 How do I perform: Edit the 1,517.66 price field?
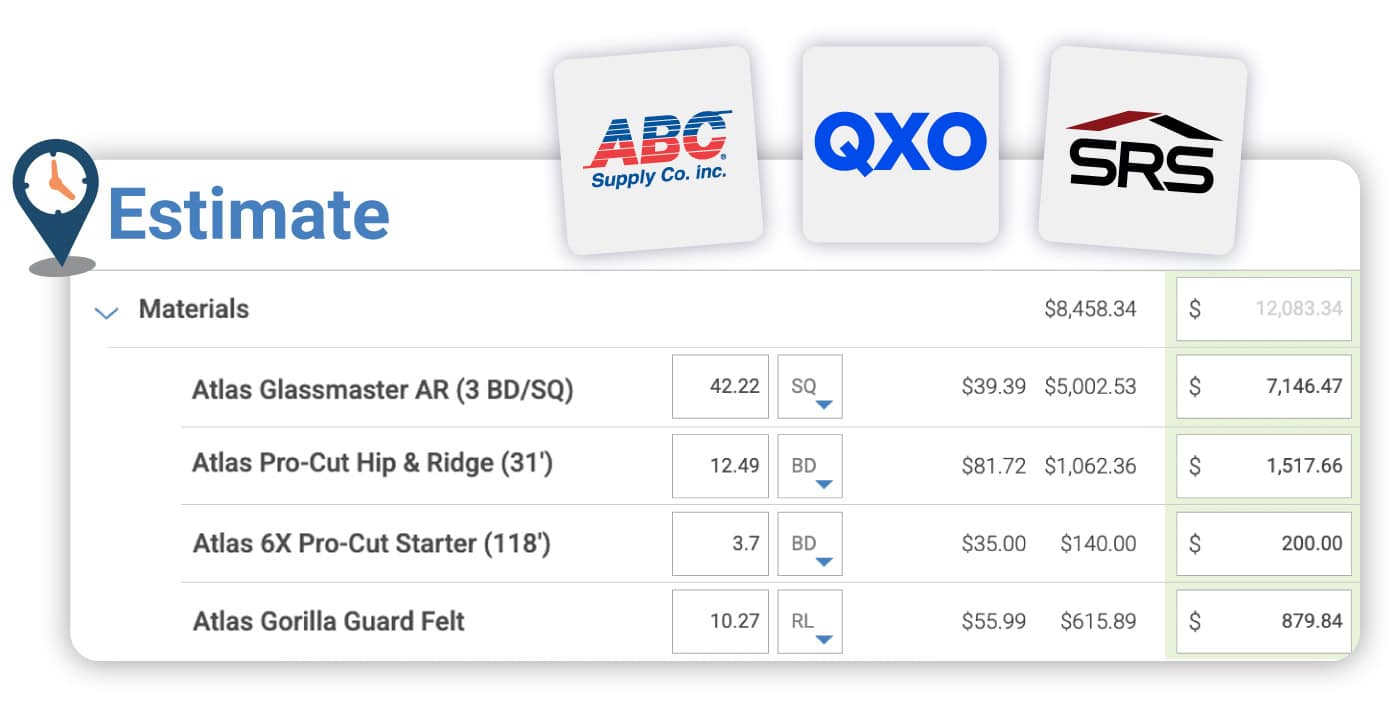tap(1263, 466)
